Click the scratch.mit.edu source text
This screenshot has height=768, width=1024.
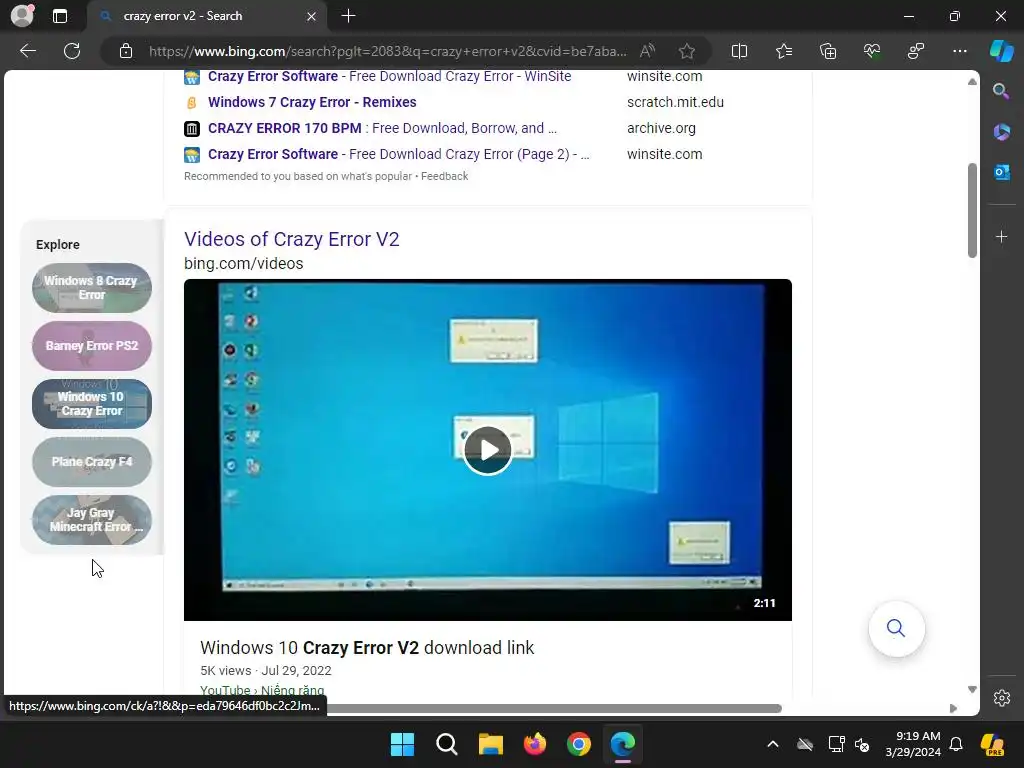(x=675, y=103)
